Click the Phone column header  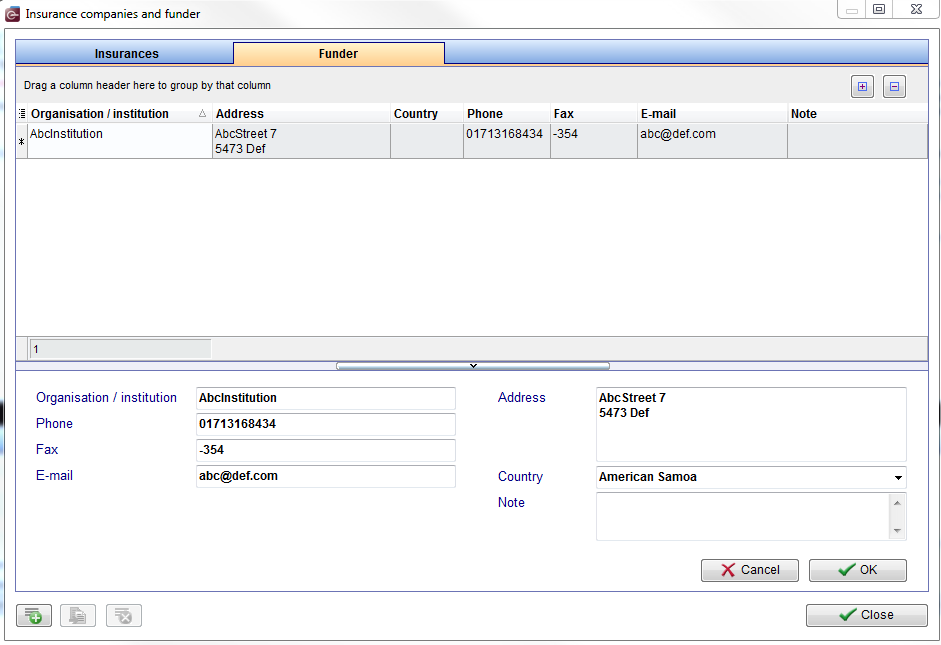[507, 113]
